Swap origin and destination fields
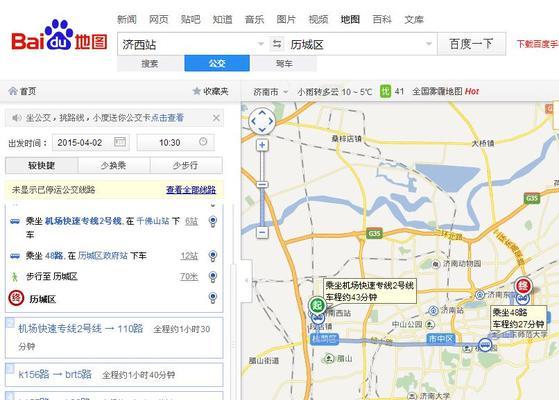This screenshot has width=559, height=400. click(277, 44)
